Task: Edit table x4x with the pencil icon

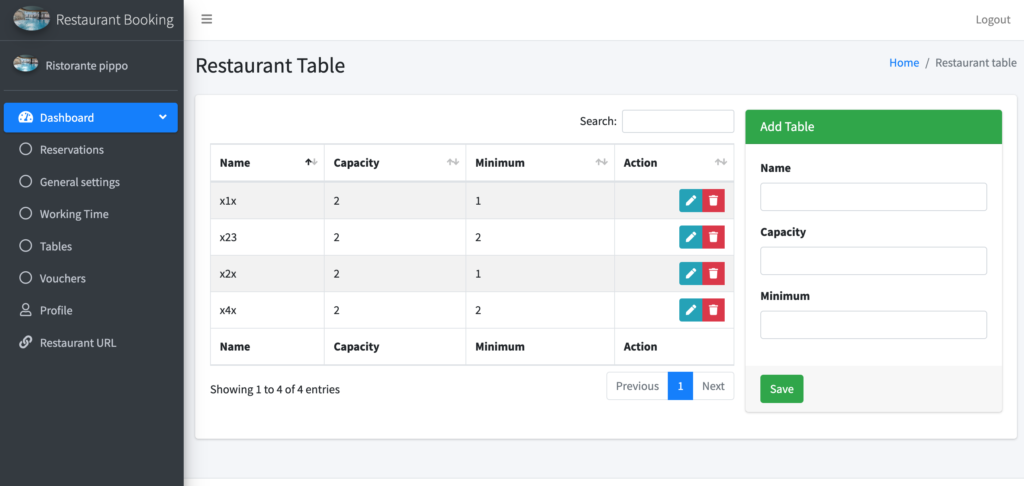Action: (x=690, y=310)
